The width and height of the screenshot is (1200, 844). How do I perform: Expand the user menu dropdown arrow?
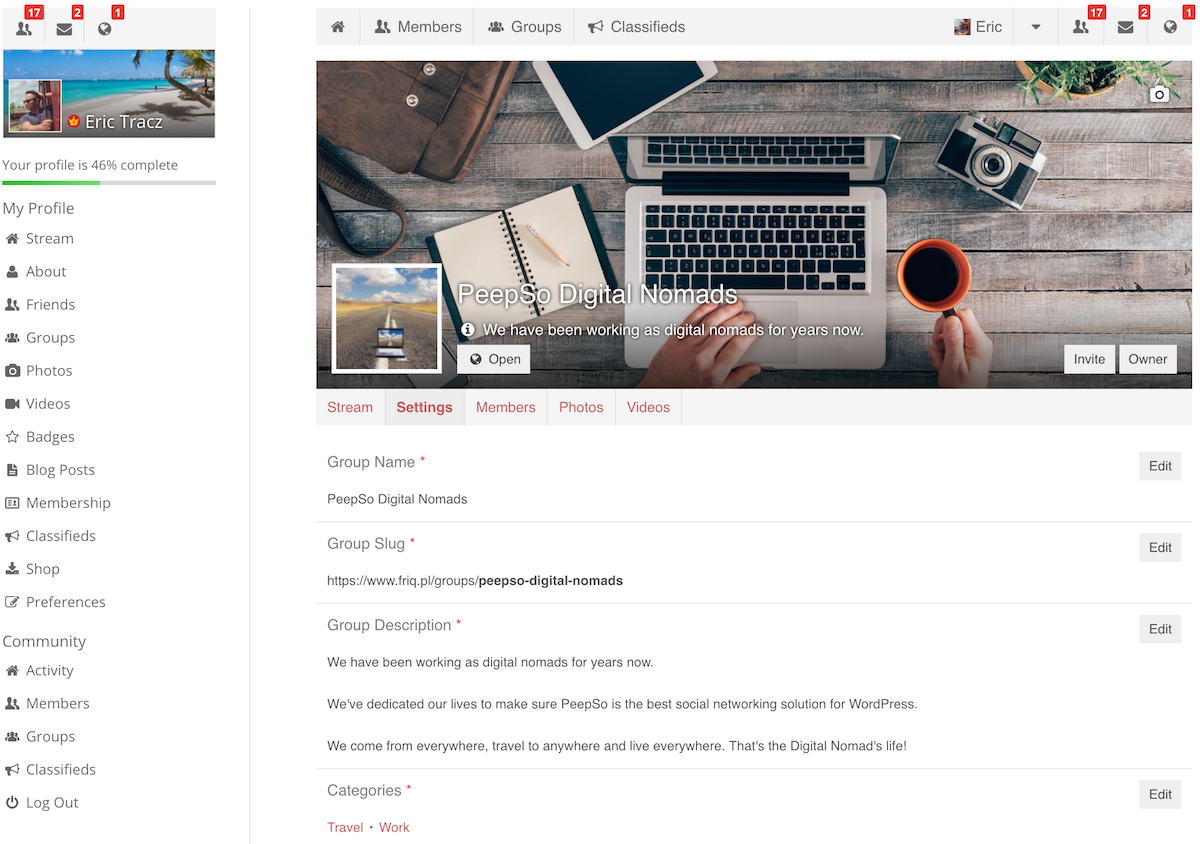tap(1036, 27)
